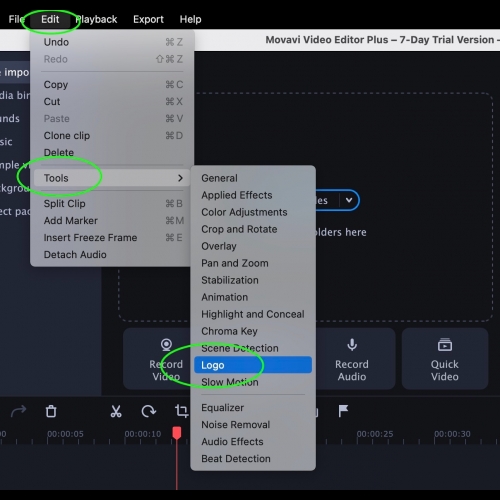Open General in Tools submenu

point(253,178)
